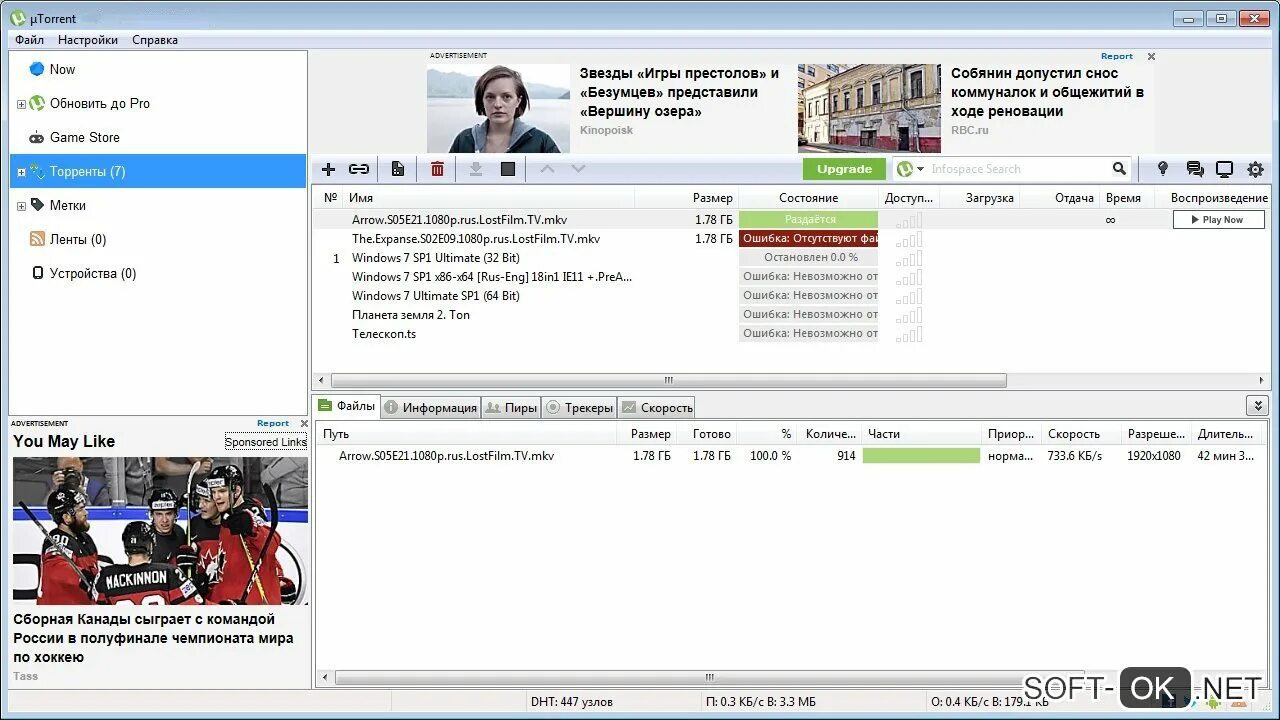Image resolution: width=1280 pixels, height=720 pixels.
Task: Open Preferences via the gear icon
Action: pos(1255,169)
